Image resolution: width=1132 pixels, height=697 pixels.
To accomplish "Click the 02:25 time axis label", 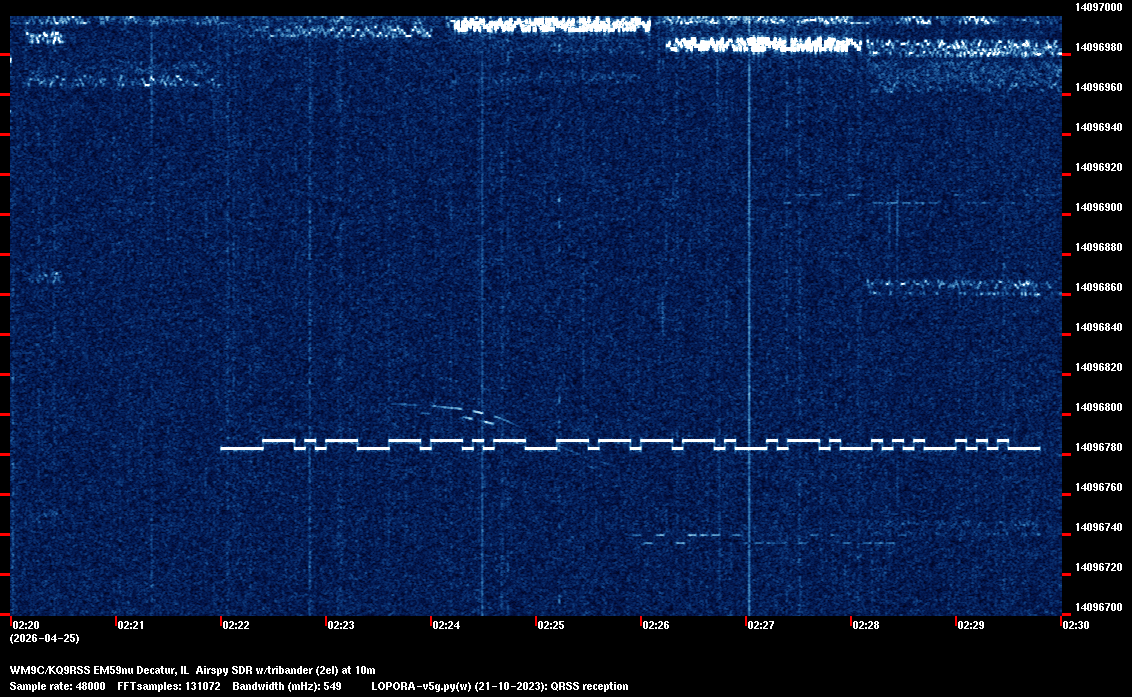I will 551,625.
